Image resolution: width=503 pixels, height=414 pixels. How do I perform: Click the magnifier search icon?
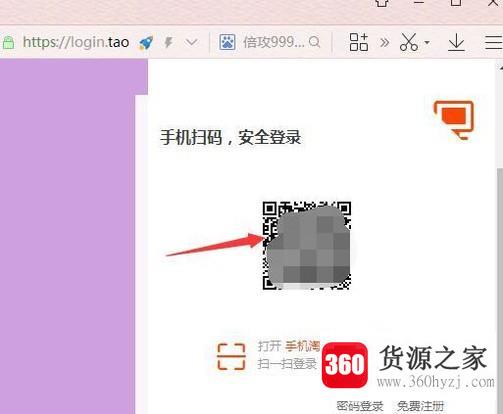314,42
